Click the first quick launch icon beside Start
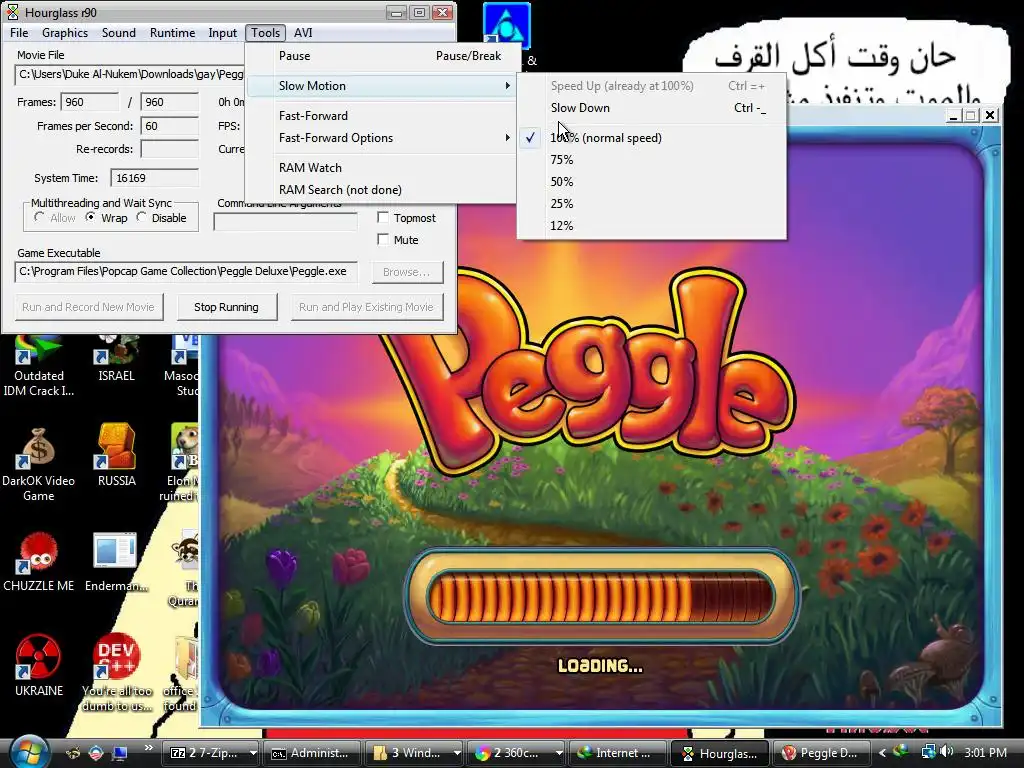 [x=74, y=753]
